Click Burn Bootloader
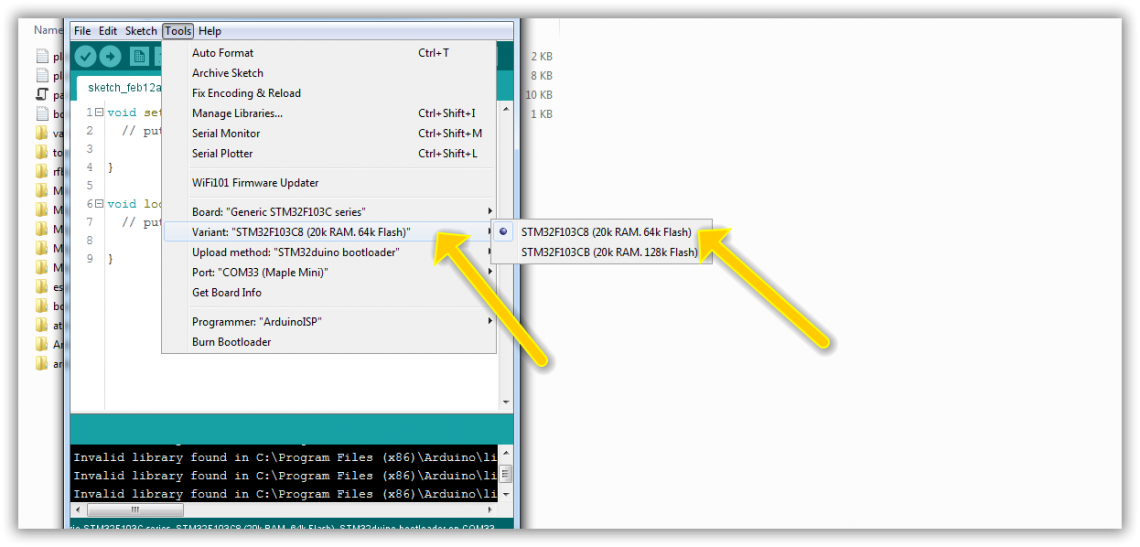Screen dimensions: 1140x547 pyautogui.click(x=231, y=342)
